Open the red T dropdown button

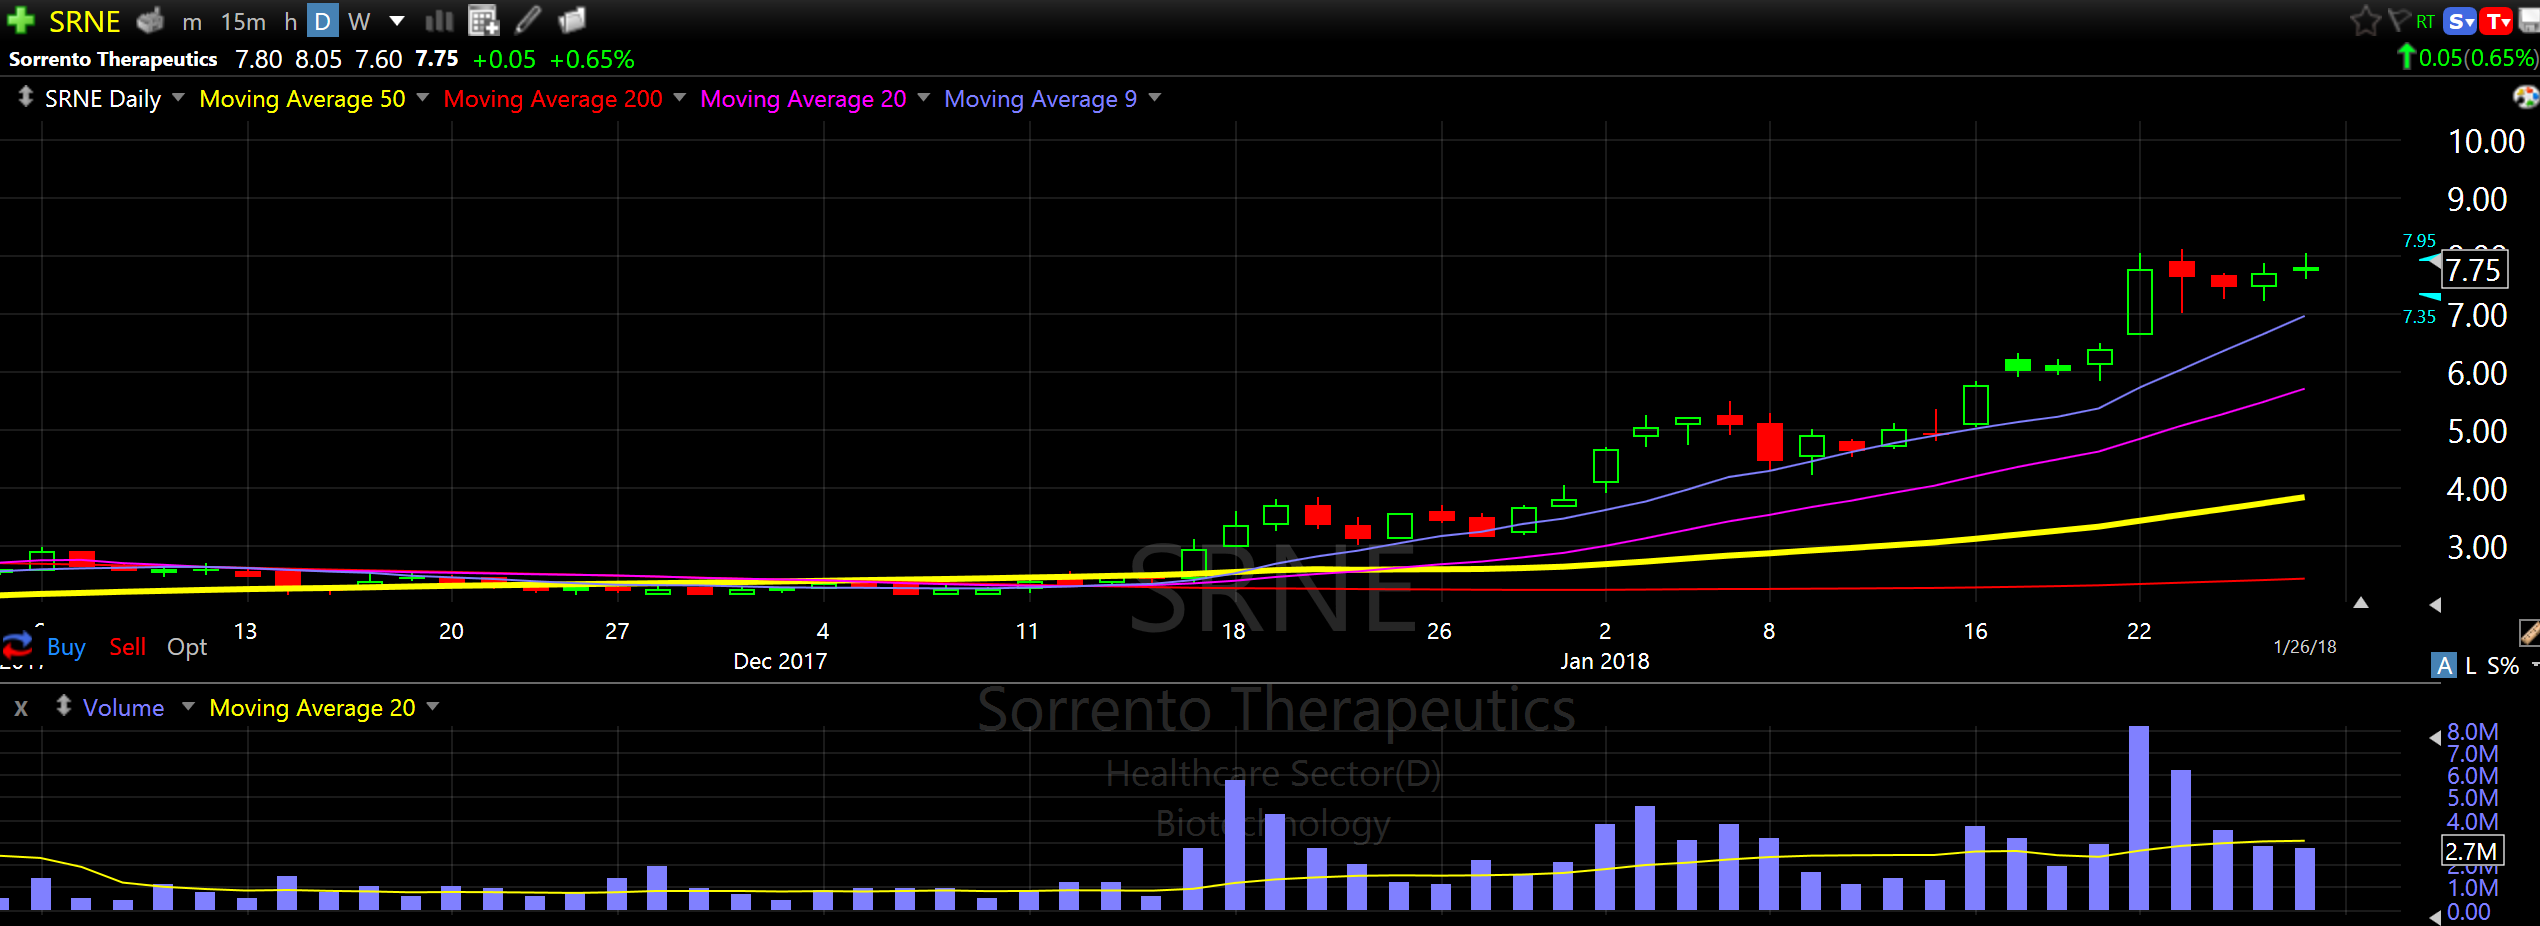coord(2497,21)
